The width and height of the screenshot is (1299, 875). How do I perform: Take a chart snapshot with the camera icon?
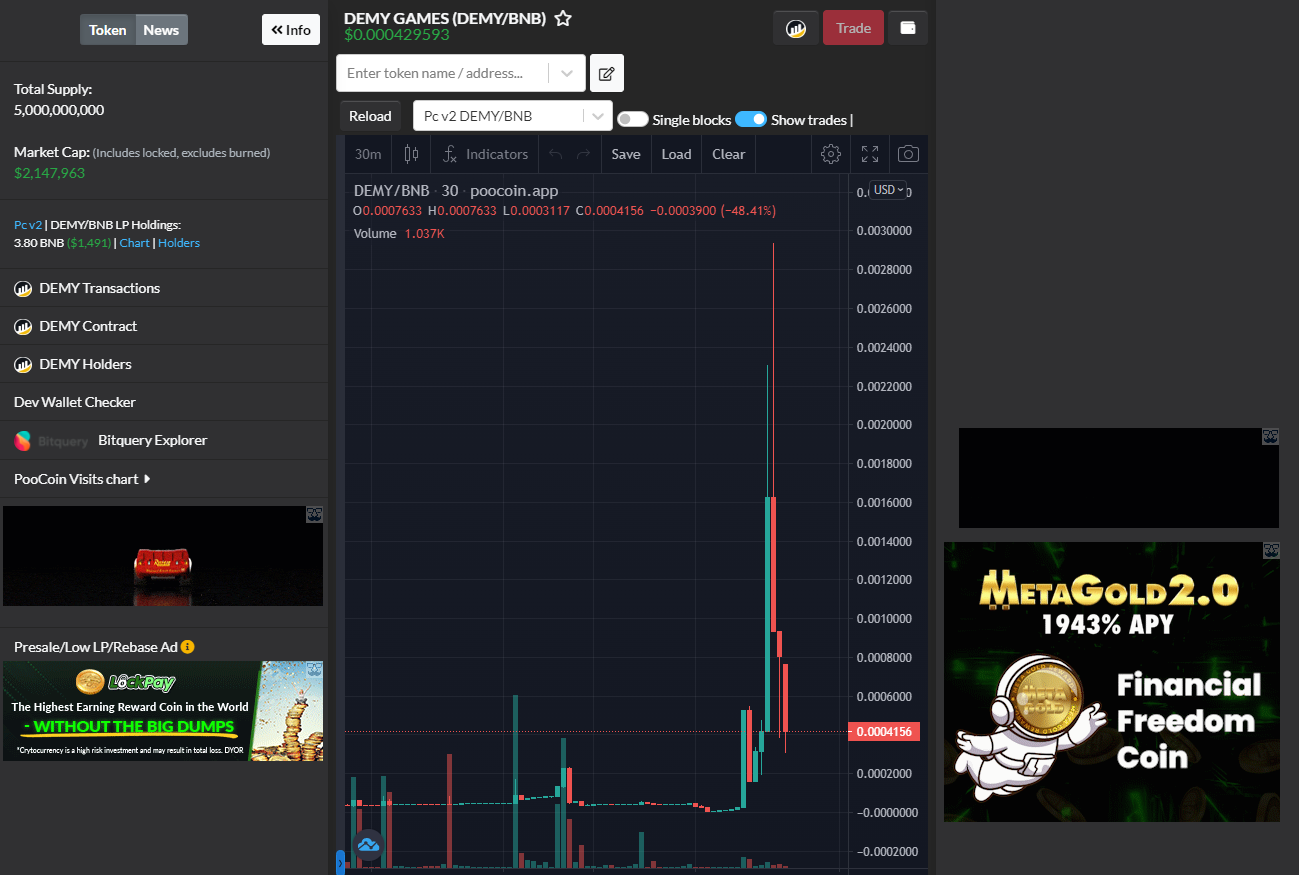[908, 154]
